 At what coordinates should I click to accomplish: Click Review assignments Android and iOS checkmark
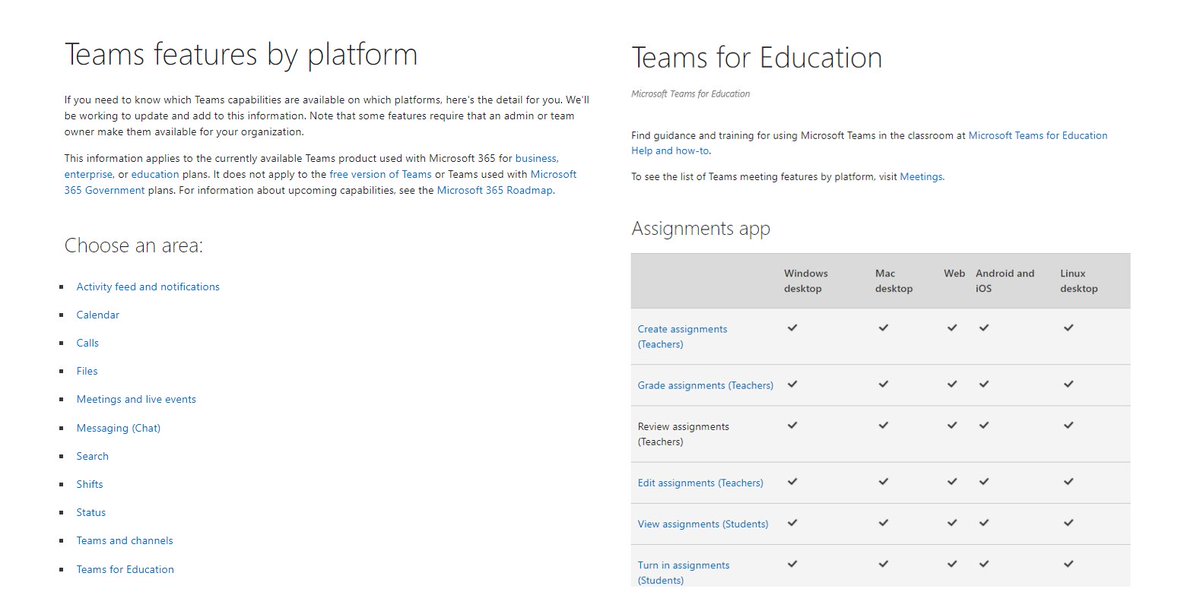click(x=984, y=425)
